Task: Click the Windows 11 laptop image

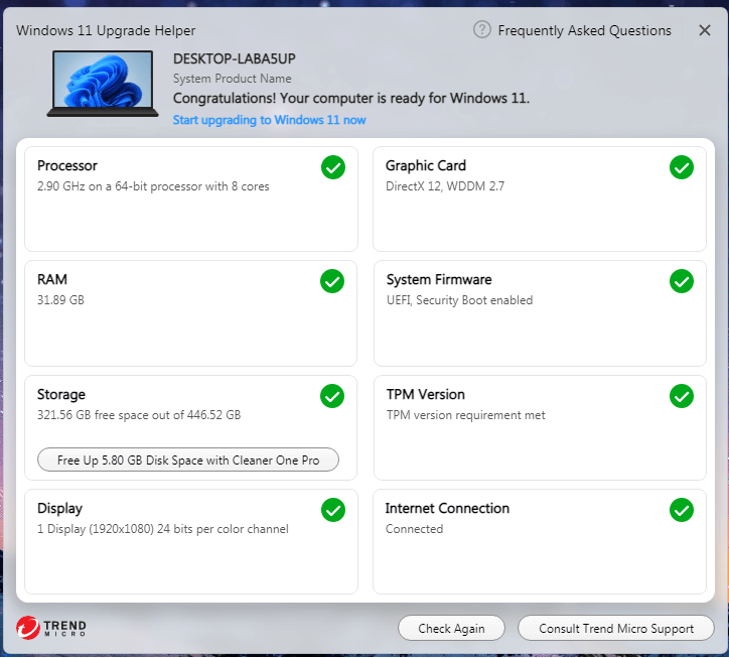Action: [x=101, y=84]
